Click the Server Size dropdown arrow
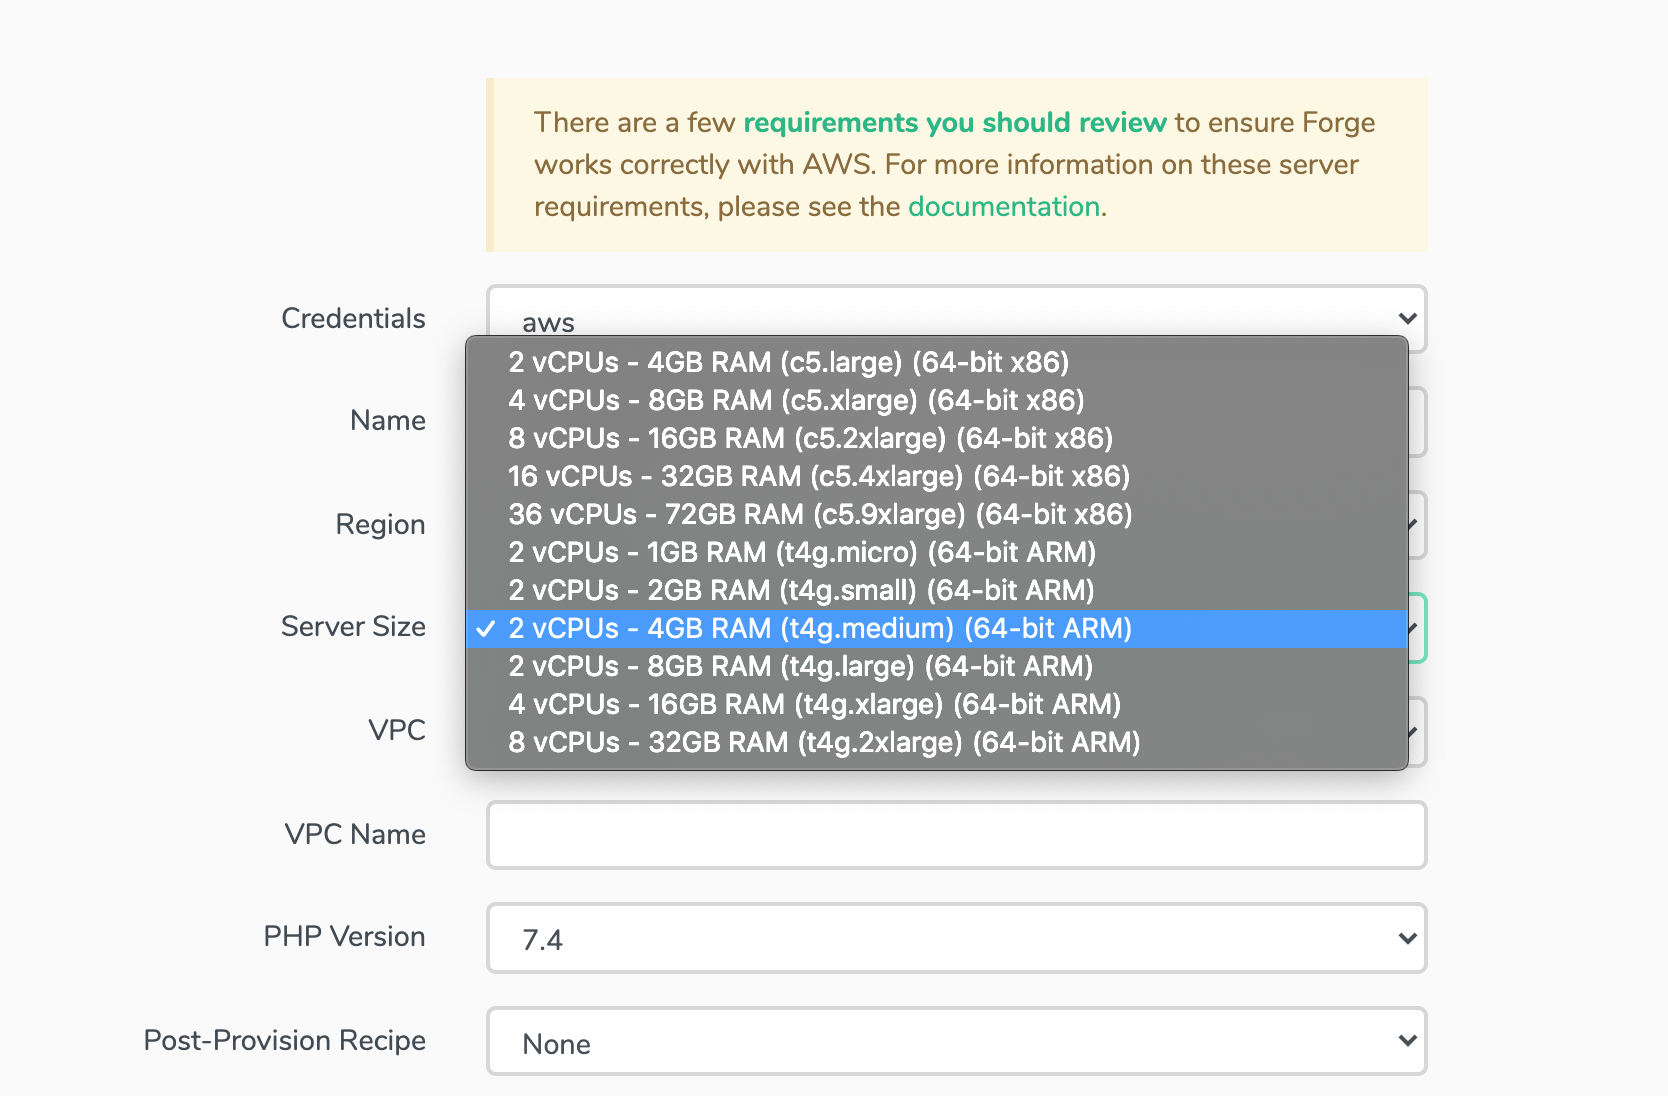This screenshot has width=1668, height=1096. 1414,628
